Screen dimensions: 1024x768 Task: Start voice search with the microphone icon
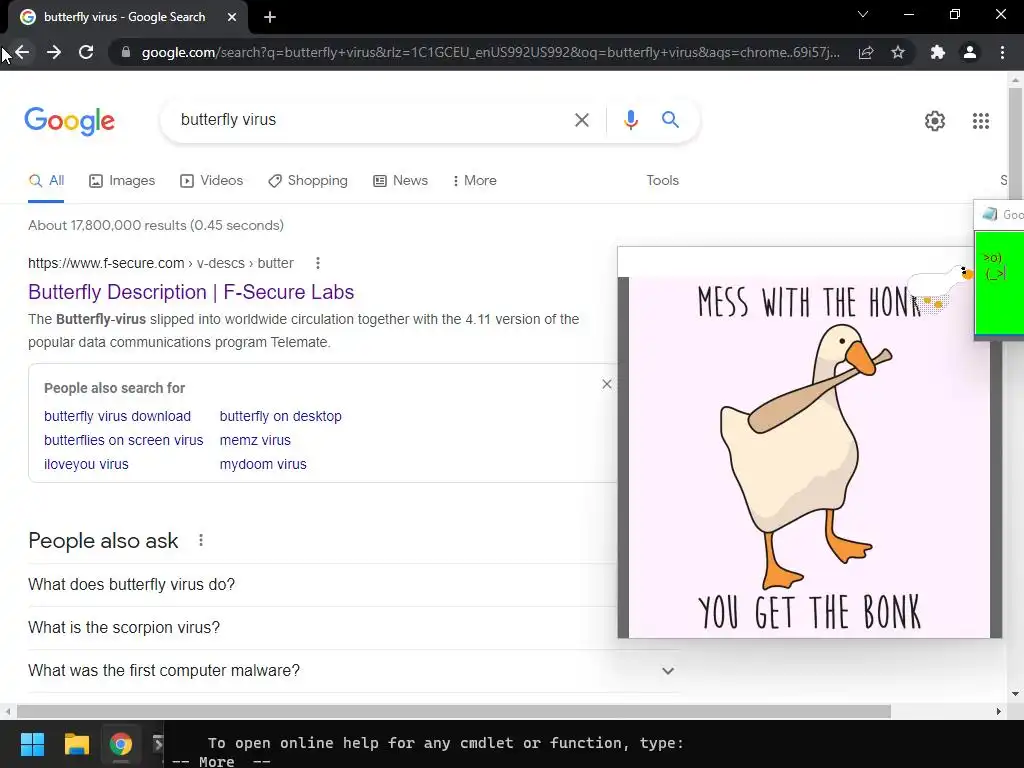630,120
